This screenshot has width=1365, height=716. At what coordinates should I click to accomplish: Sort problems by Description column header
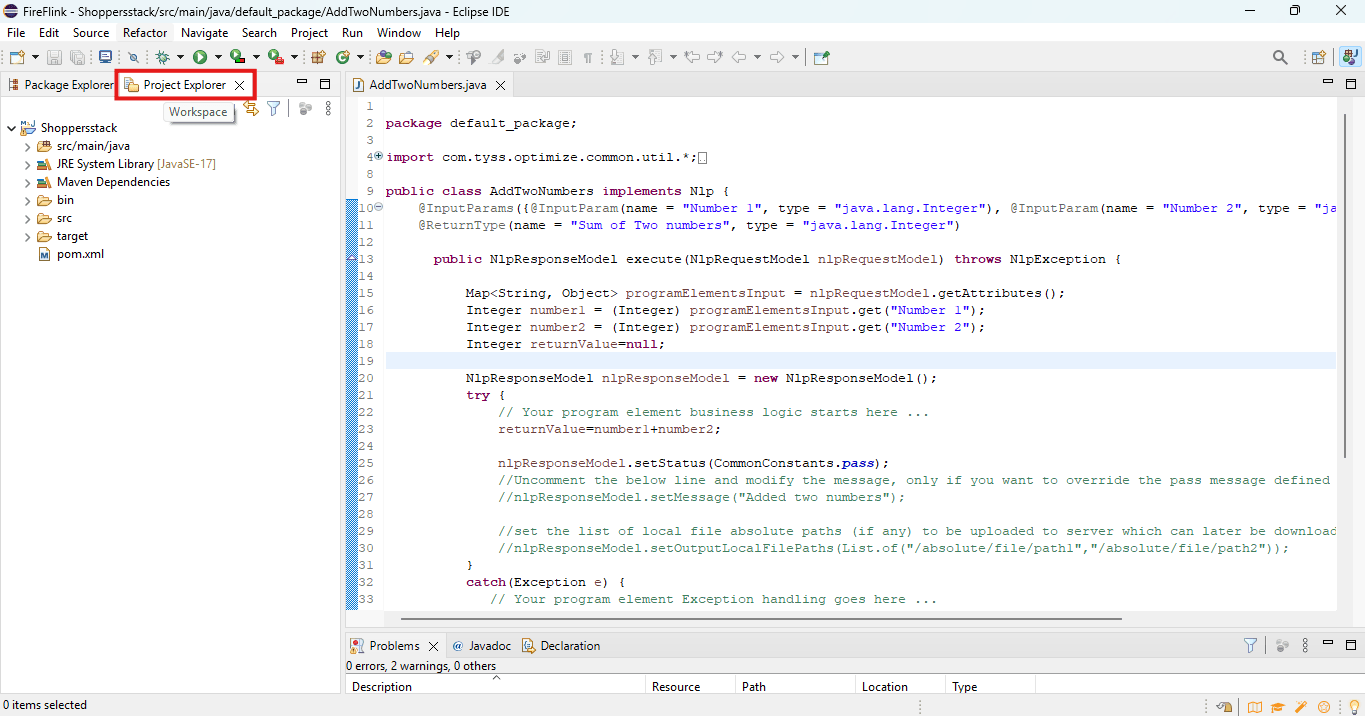pyautogui.click(x=496, y=687)
